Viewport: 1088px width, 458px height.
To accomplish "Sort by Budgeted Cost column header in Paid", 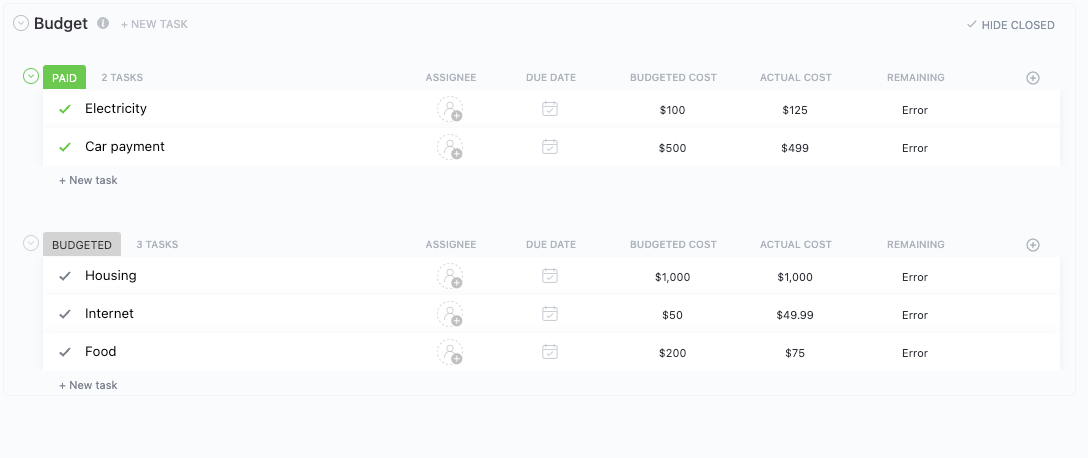I will (x=673, y=78).
